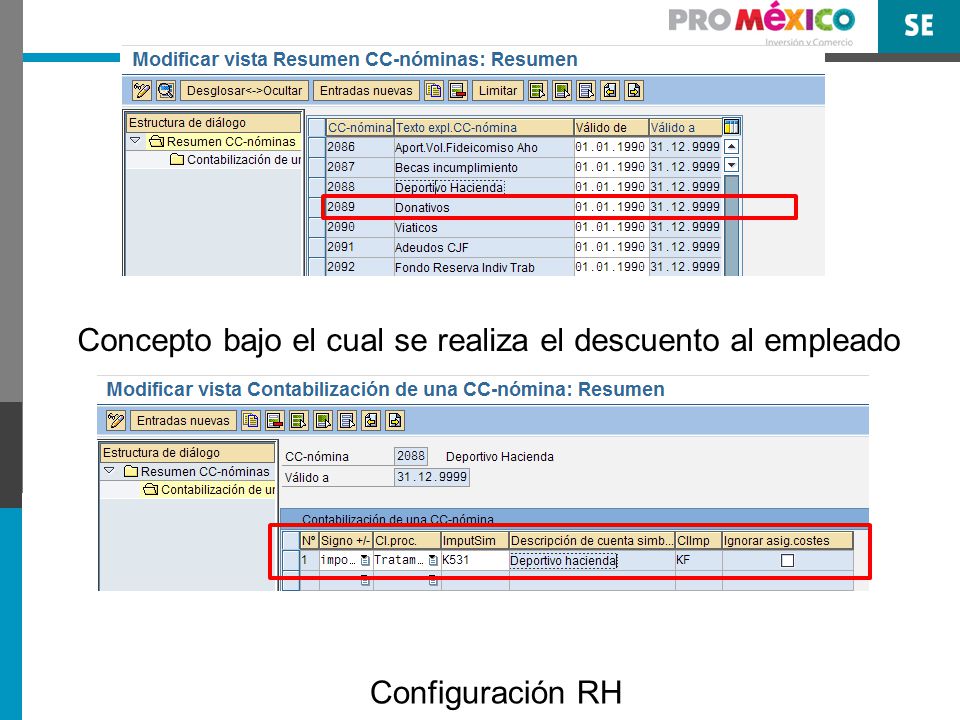Click Entradas nuevas in the Resumen CC-nóminas toolbar

pos(366,91)
